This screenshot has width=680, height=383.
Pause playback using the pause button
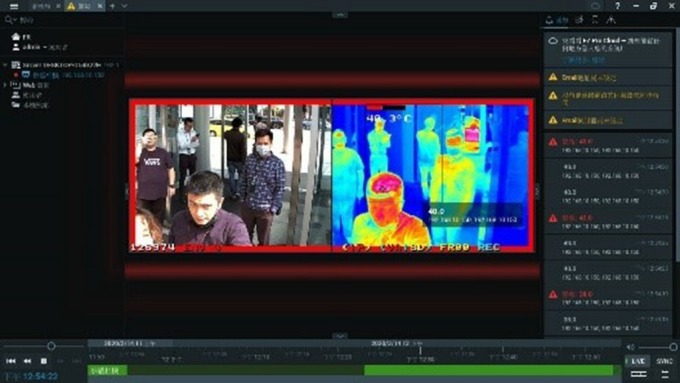point(44,361)
